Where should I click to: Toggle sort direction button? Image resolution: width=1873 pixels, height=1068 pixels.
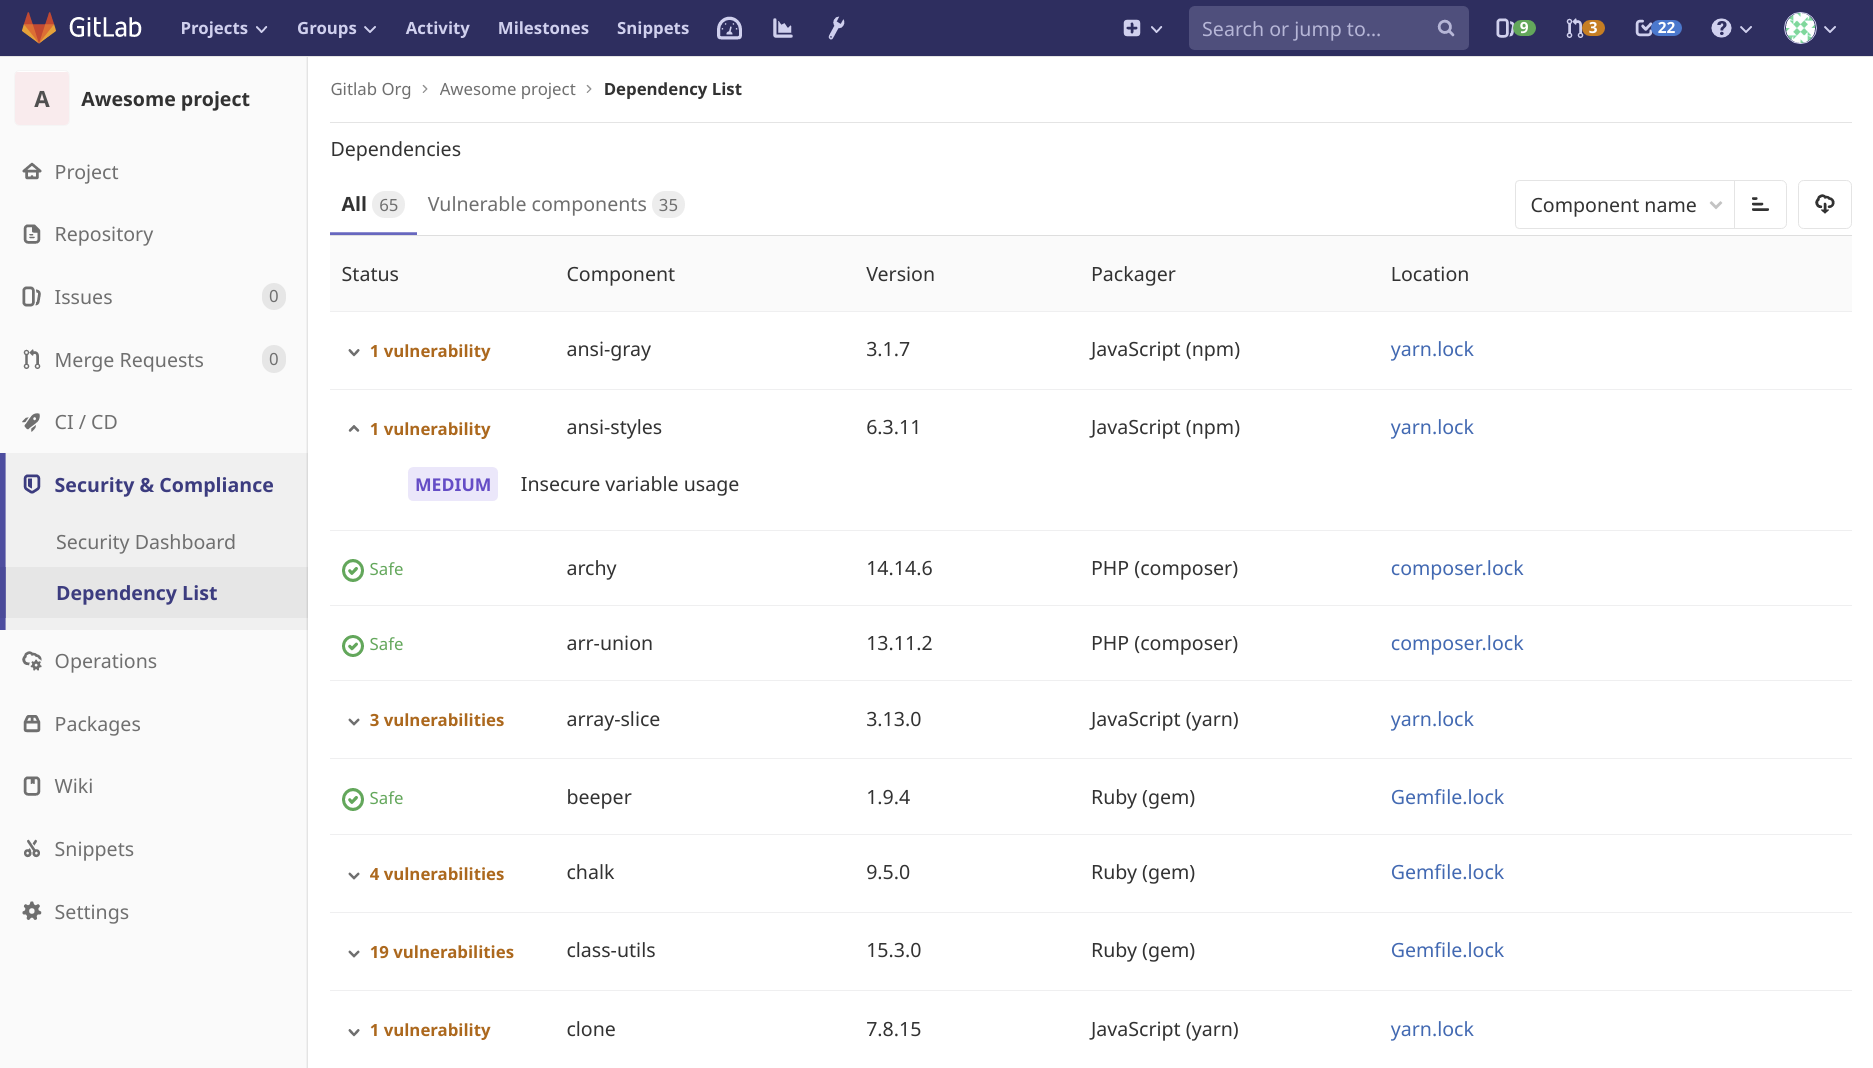click(x=1760, y=205)
